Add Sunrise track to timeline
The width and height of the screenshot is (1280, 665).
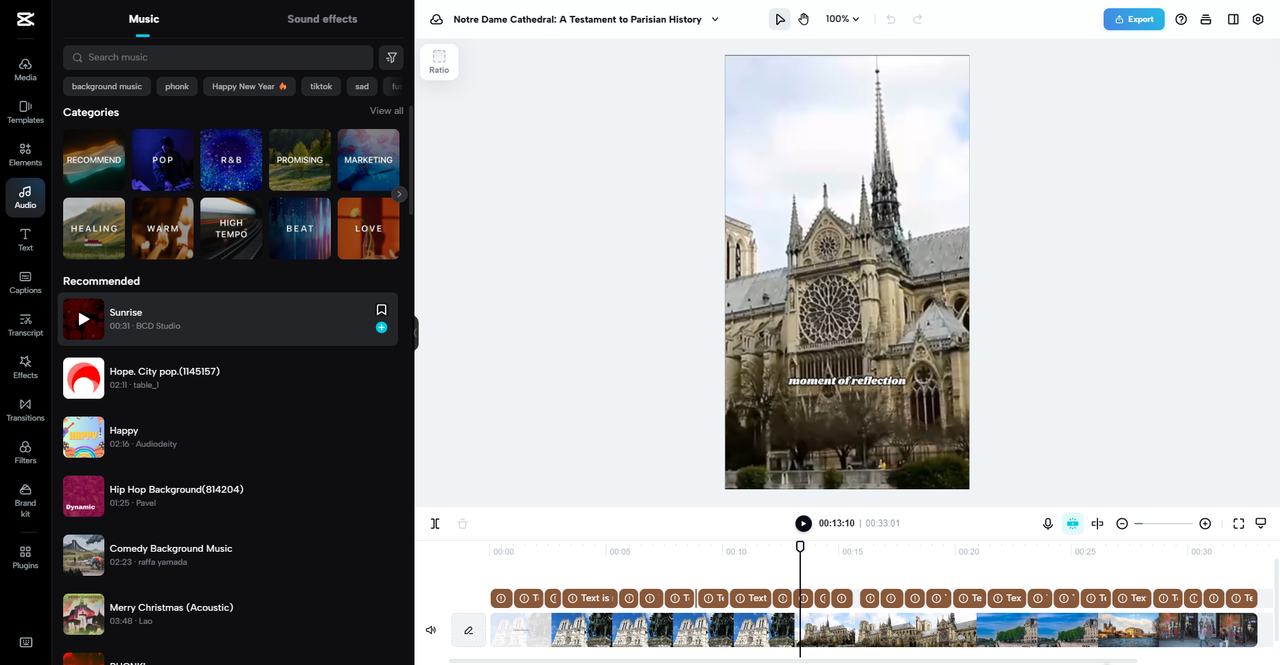381,327
